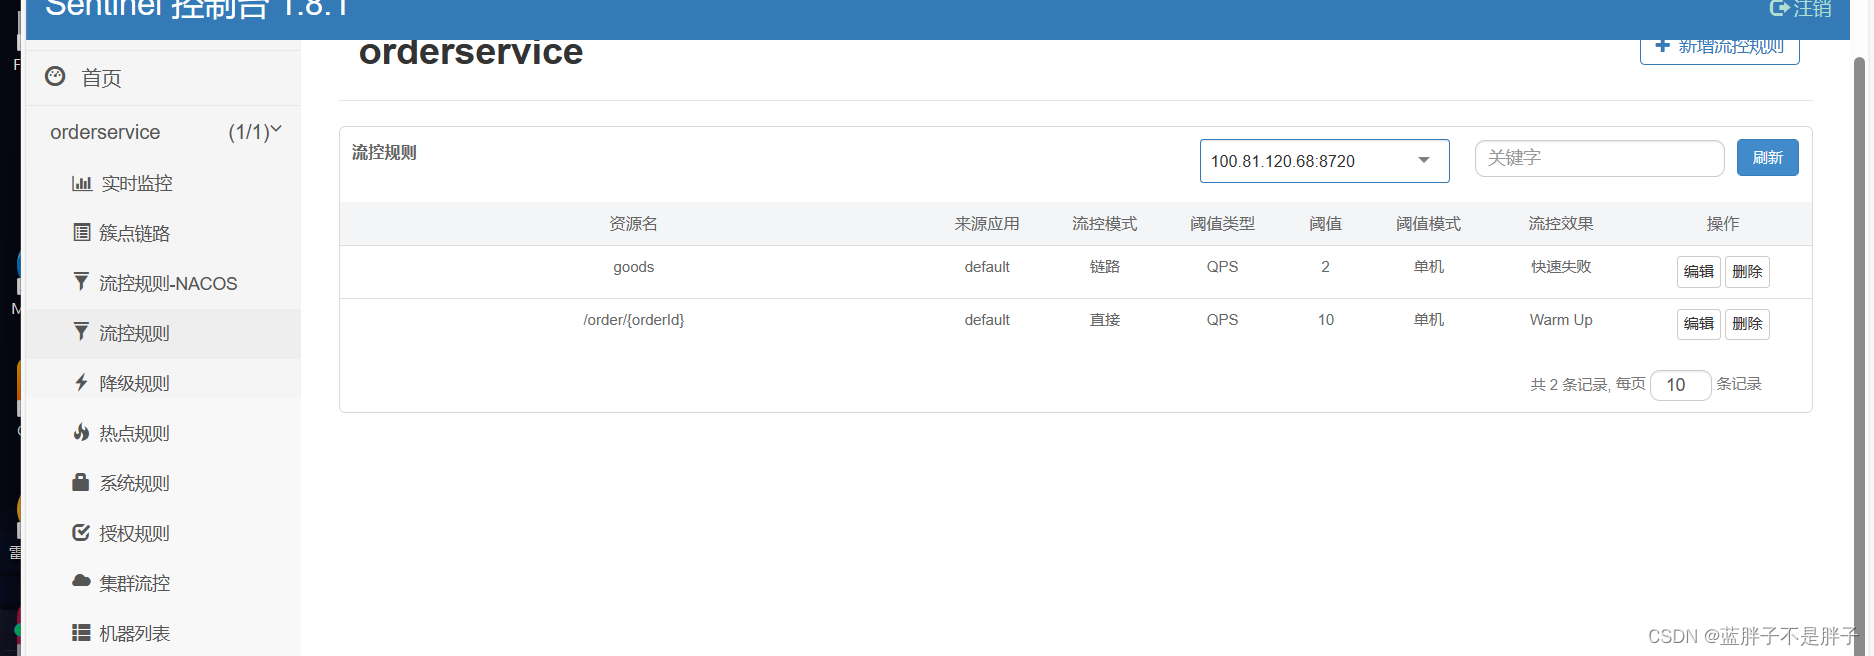1874x656 pixels.
Task: Click the threshold value 2
Action: (1325, 267)
